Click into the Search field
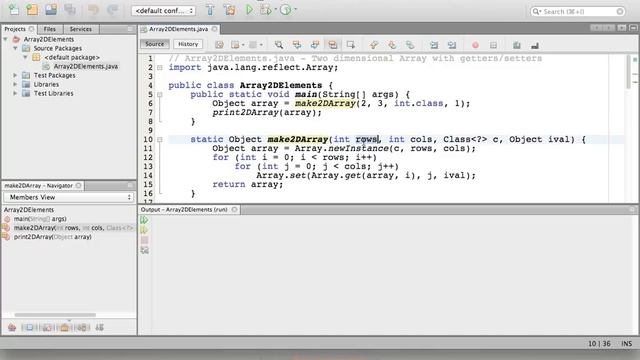 [578, 11]
